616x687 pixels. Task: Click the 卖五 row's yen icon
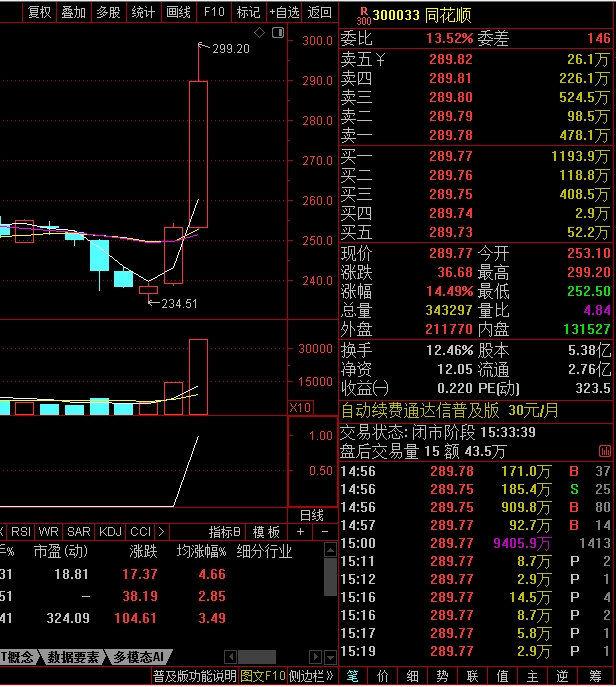[x=380, y=59]
